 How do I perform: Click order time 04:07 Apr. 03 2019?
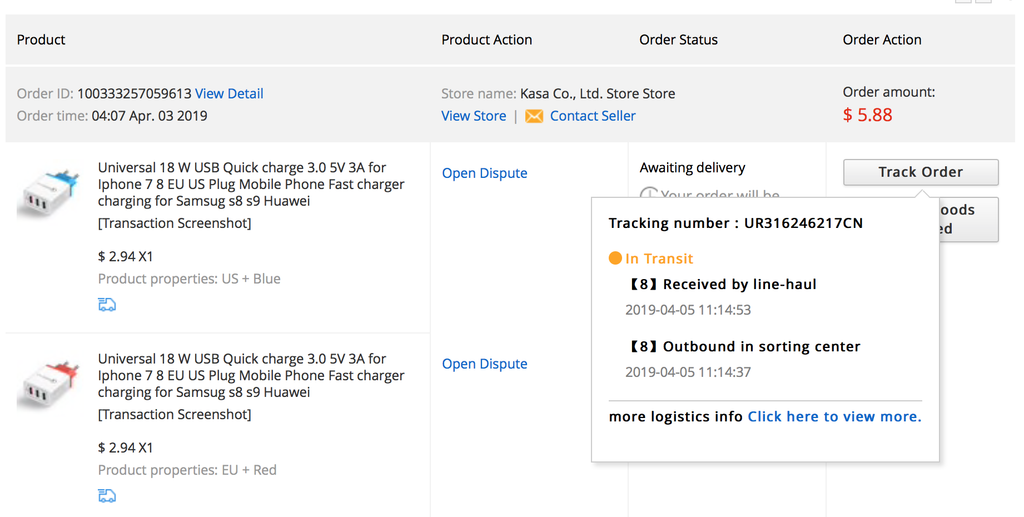[150, 116]
